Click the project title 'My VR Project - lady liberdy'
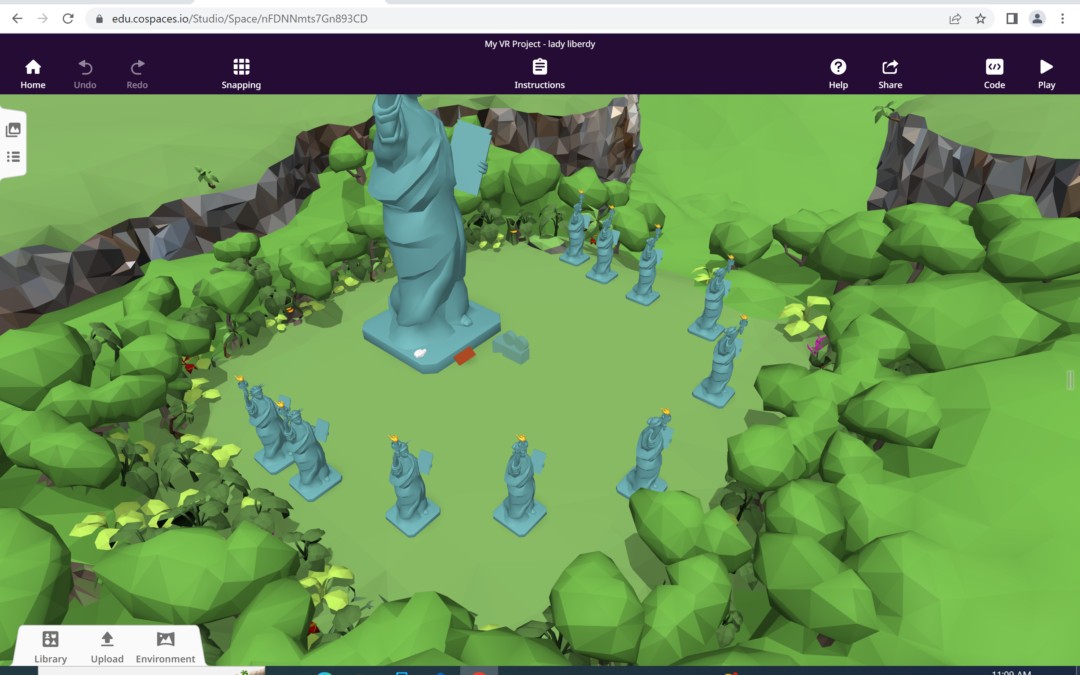 tap(539, 43)
